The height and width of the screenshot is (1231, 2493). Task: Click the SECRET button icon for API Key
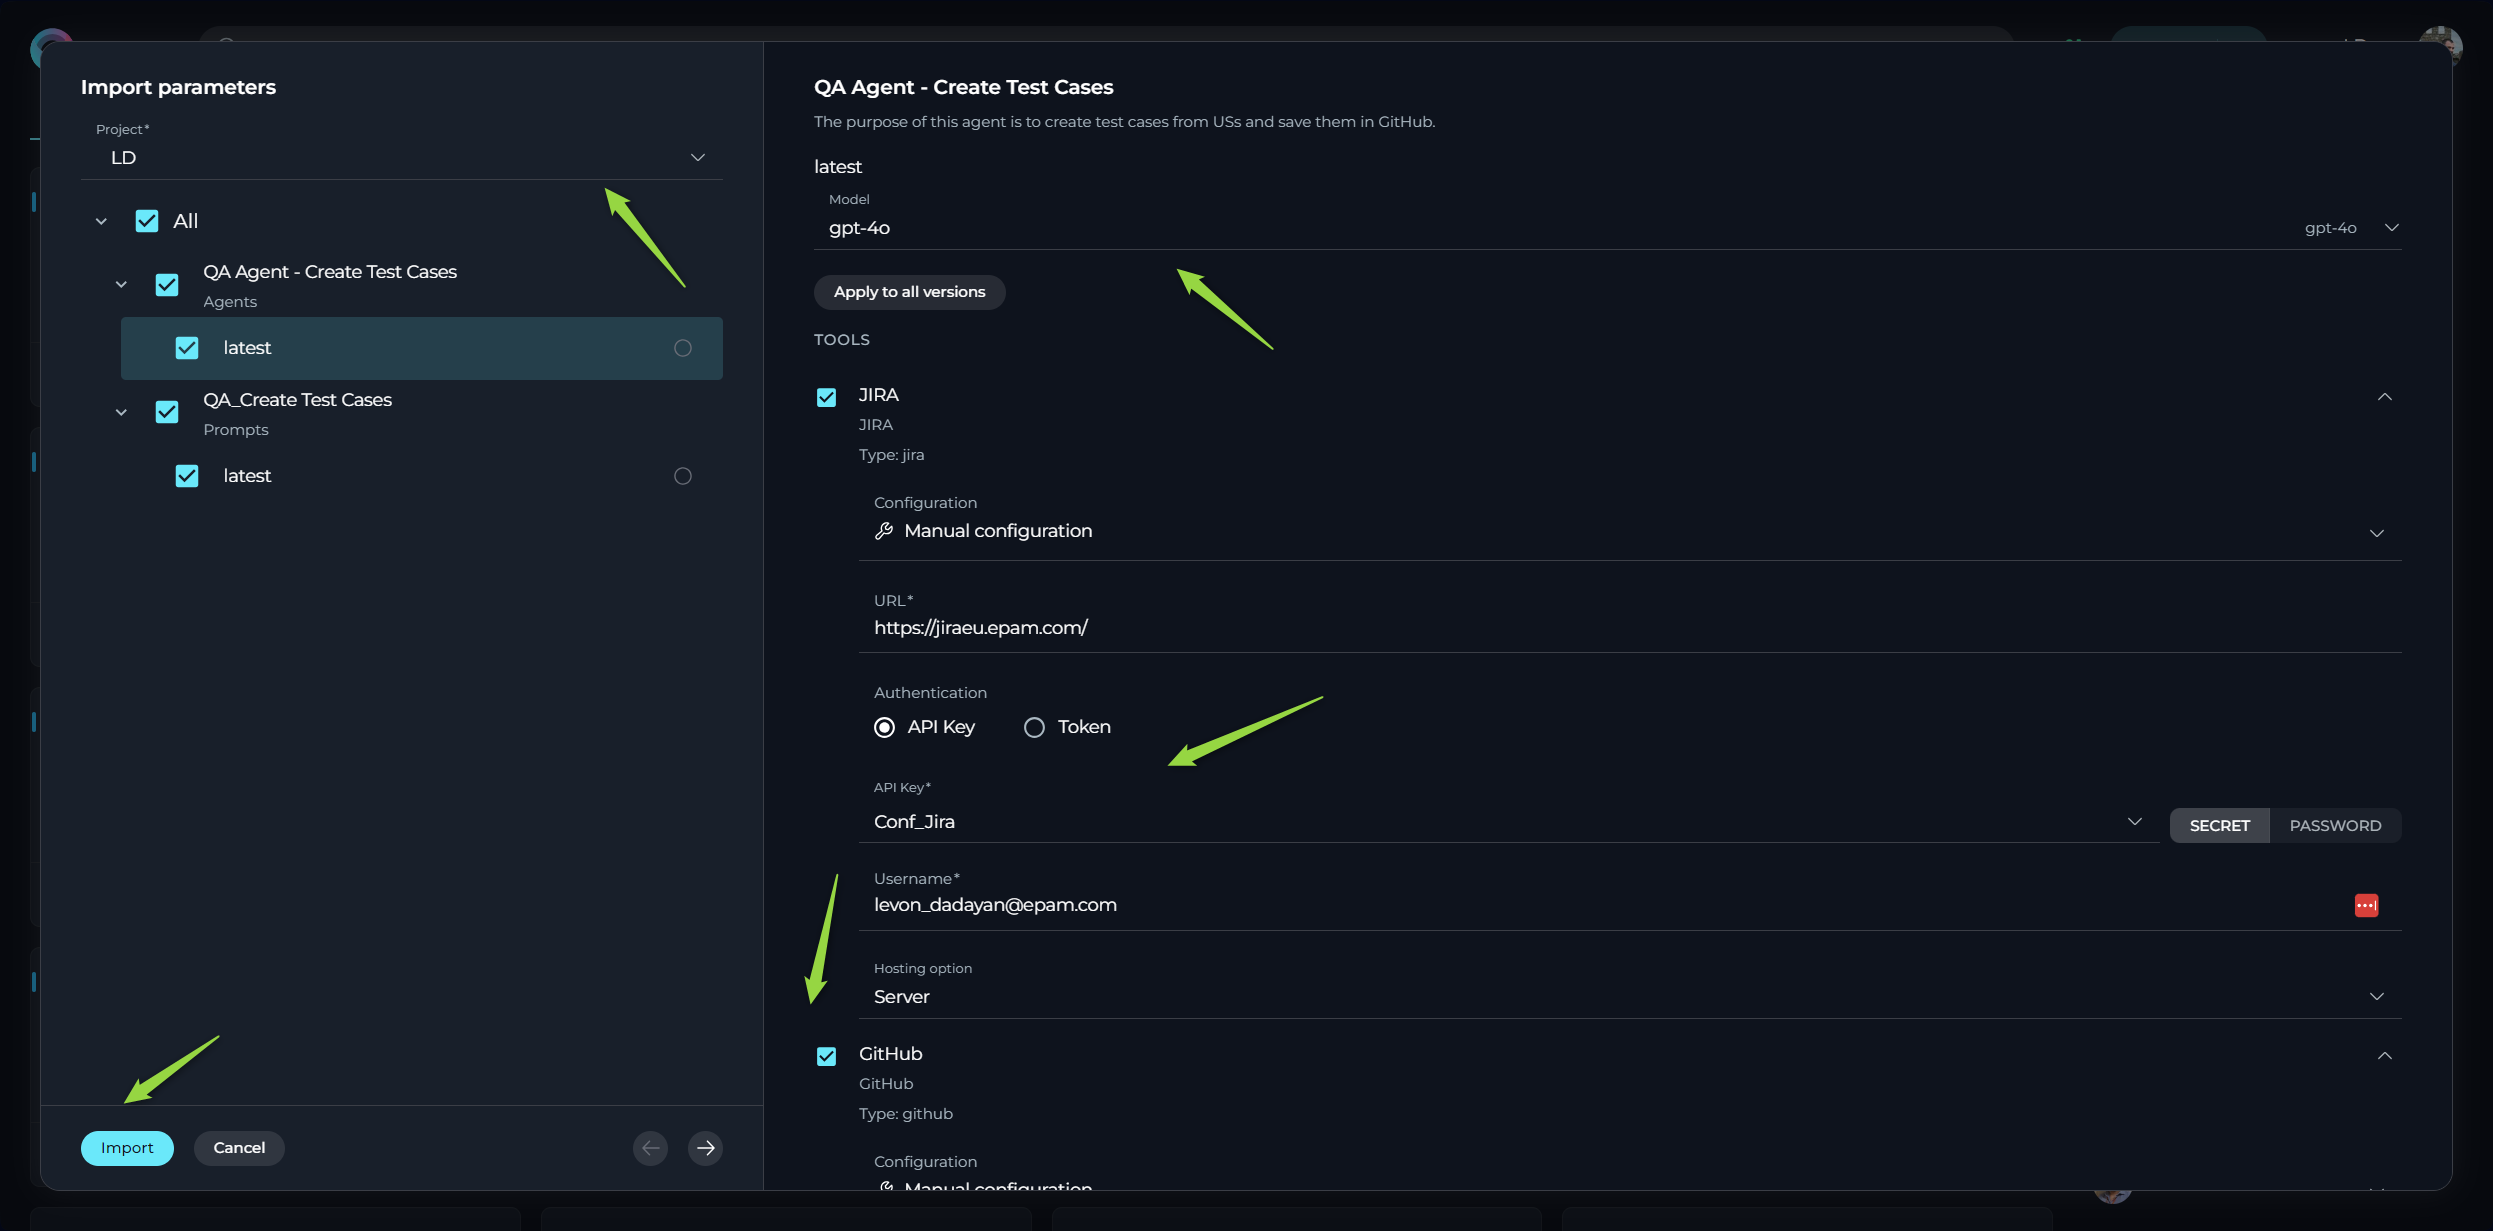click(x=2220, y=824)
